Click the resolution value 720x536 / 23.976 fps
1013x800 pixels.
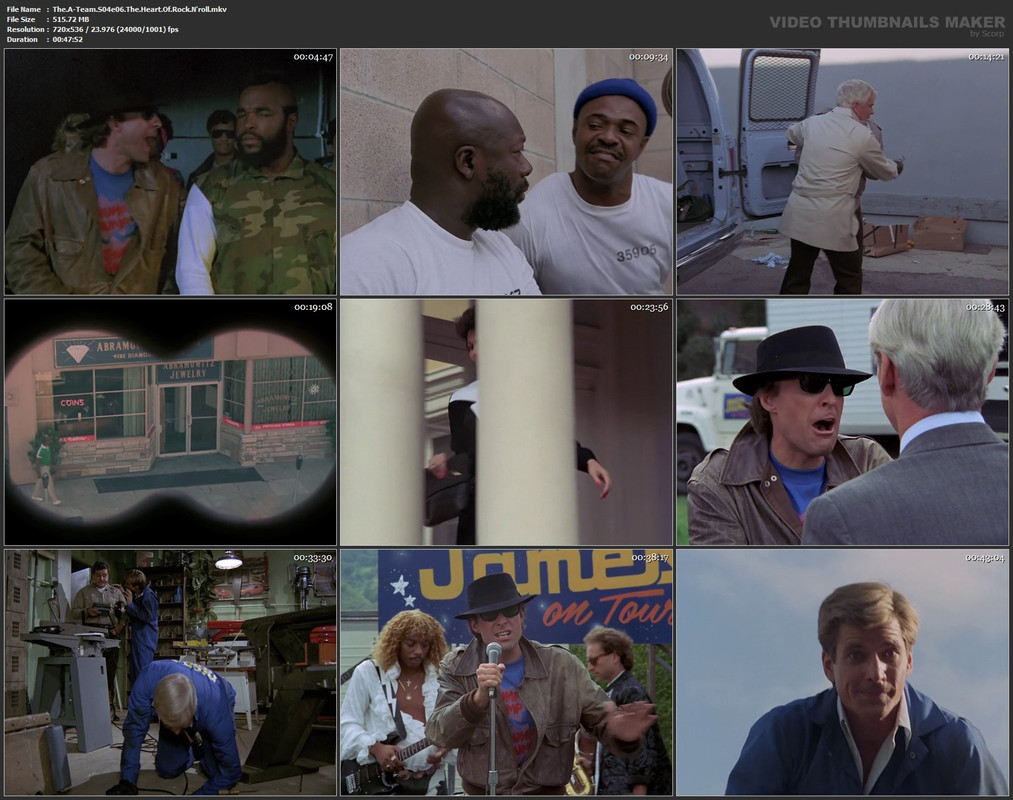116,29
